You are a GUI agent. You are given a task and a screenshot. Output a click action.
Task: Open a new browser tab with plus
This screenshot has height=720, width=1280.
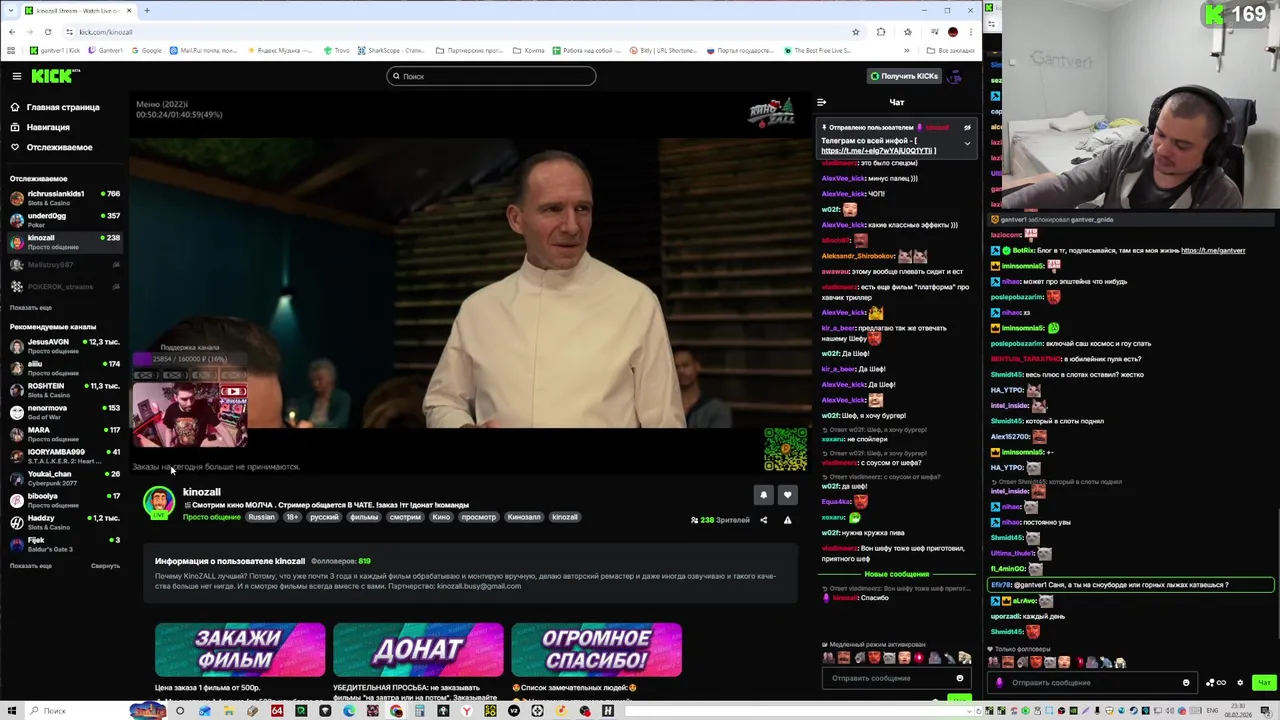point(146,10)
